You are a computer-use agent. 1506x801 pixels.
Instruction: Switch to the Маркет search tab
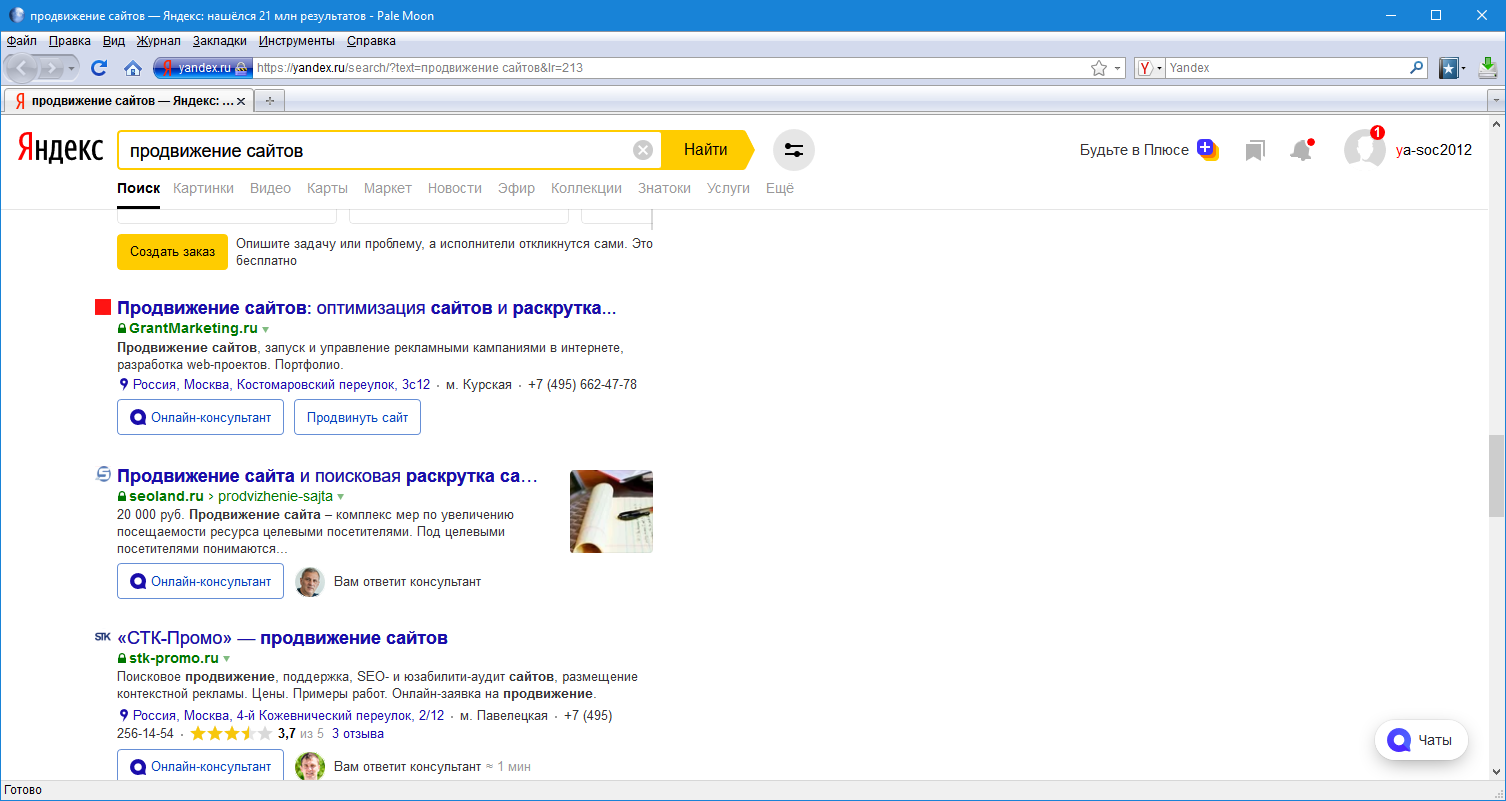tap(388, 188)
